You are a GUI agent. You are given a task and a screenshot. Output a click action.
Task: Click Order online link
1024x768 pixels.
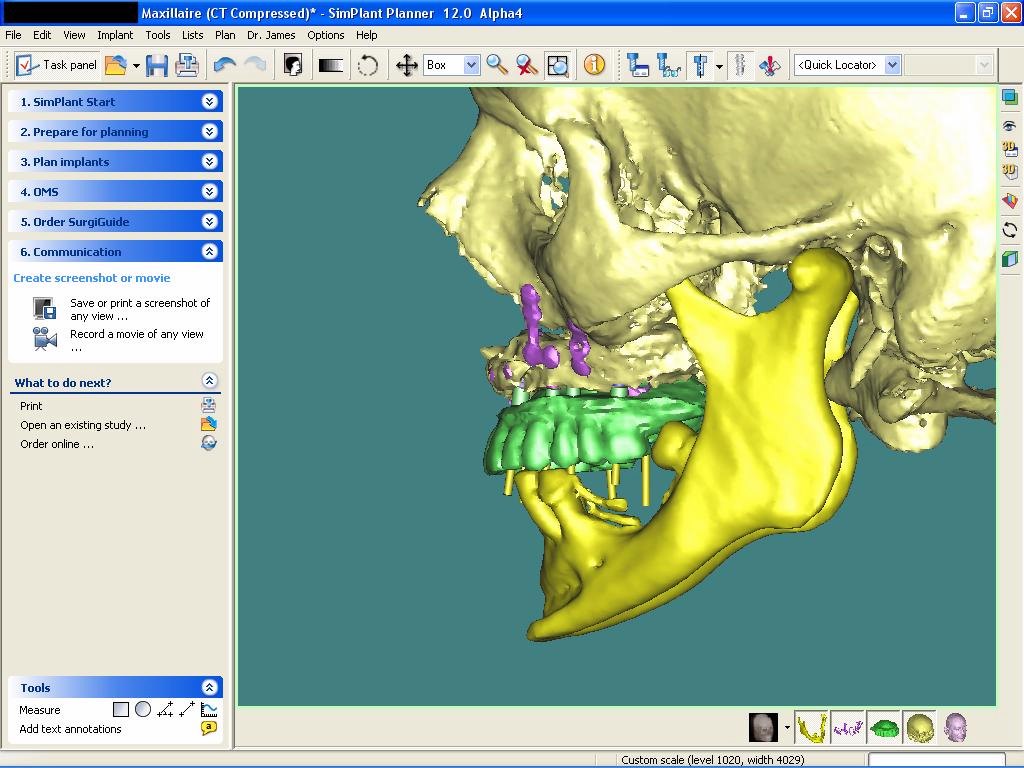57,444
